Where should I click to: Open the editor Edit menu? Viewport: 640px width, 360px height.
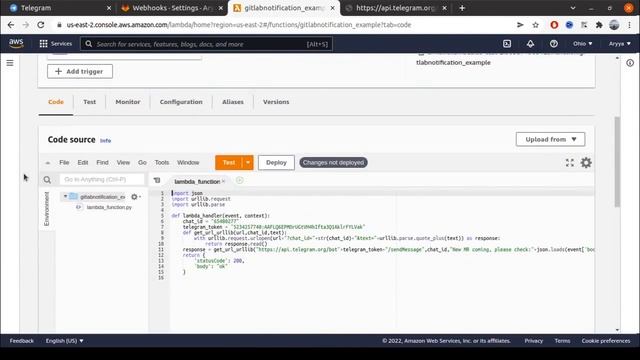(x=83, y=162)
